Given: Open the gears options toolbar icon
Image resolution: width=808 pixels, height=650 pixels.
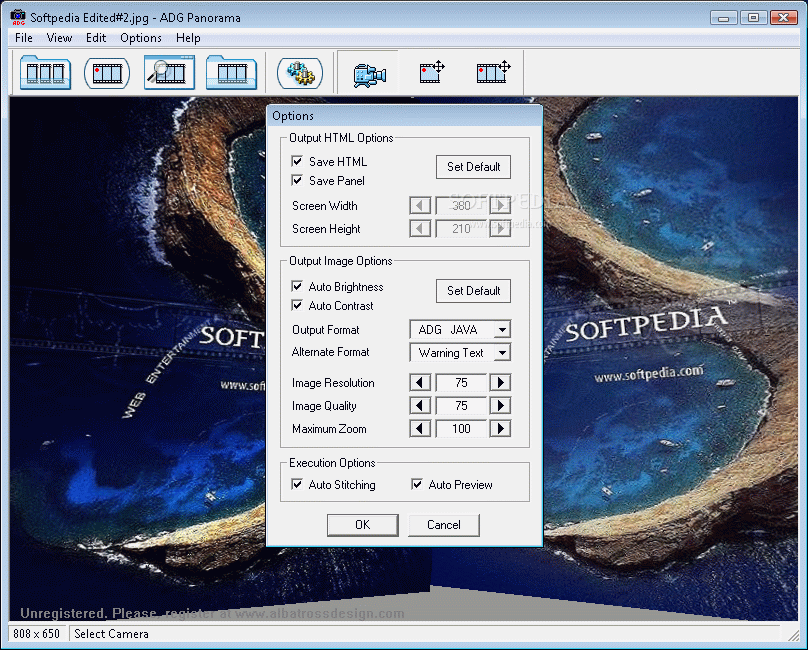Looking at the screenshot, I should point(300,73).
